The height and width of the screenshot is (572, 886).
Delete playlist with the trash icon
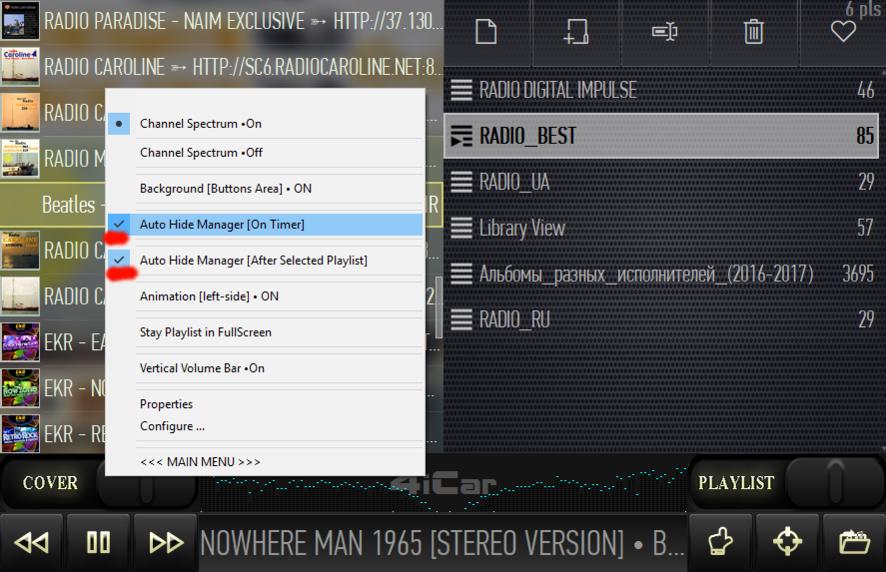[x=754, y=32]
